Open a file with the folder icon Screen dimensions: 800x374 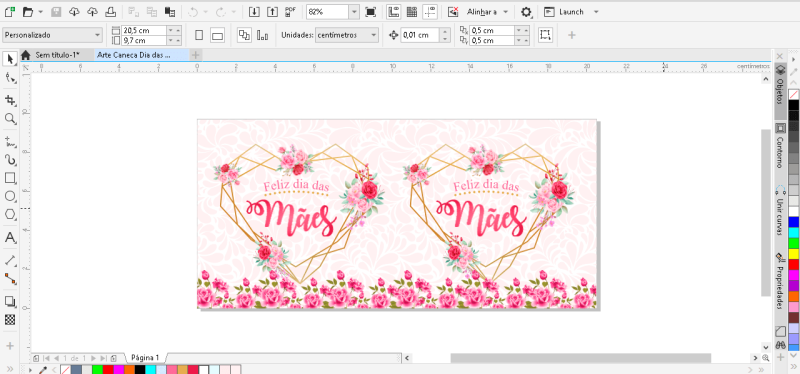click(28, 11)
